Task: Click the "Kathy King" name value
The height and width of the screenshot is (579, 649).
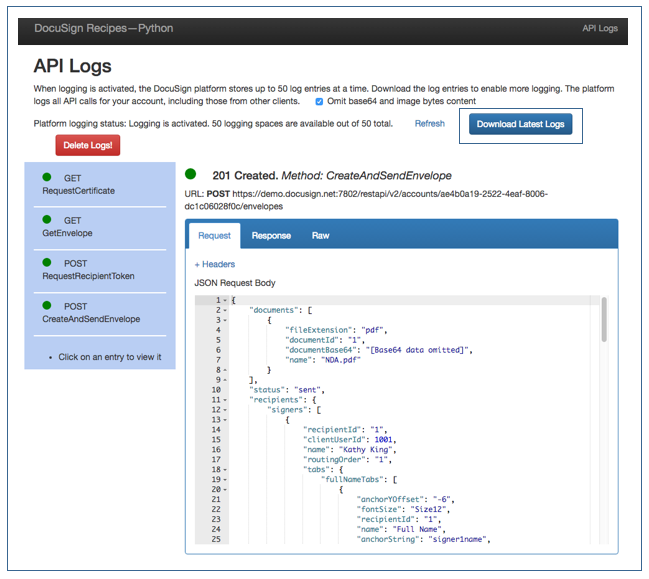Action: click(x=365, y=450)
